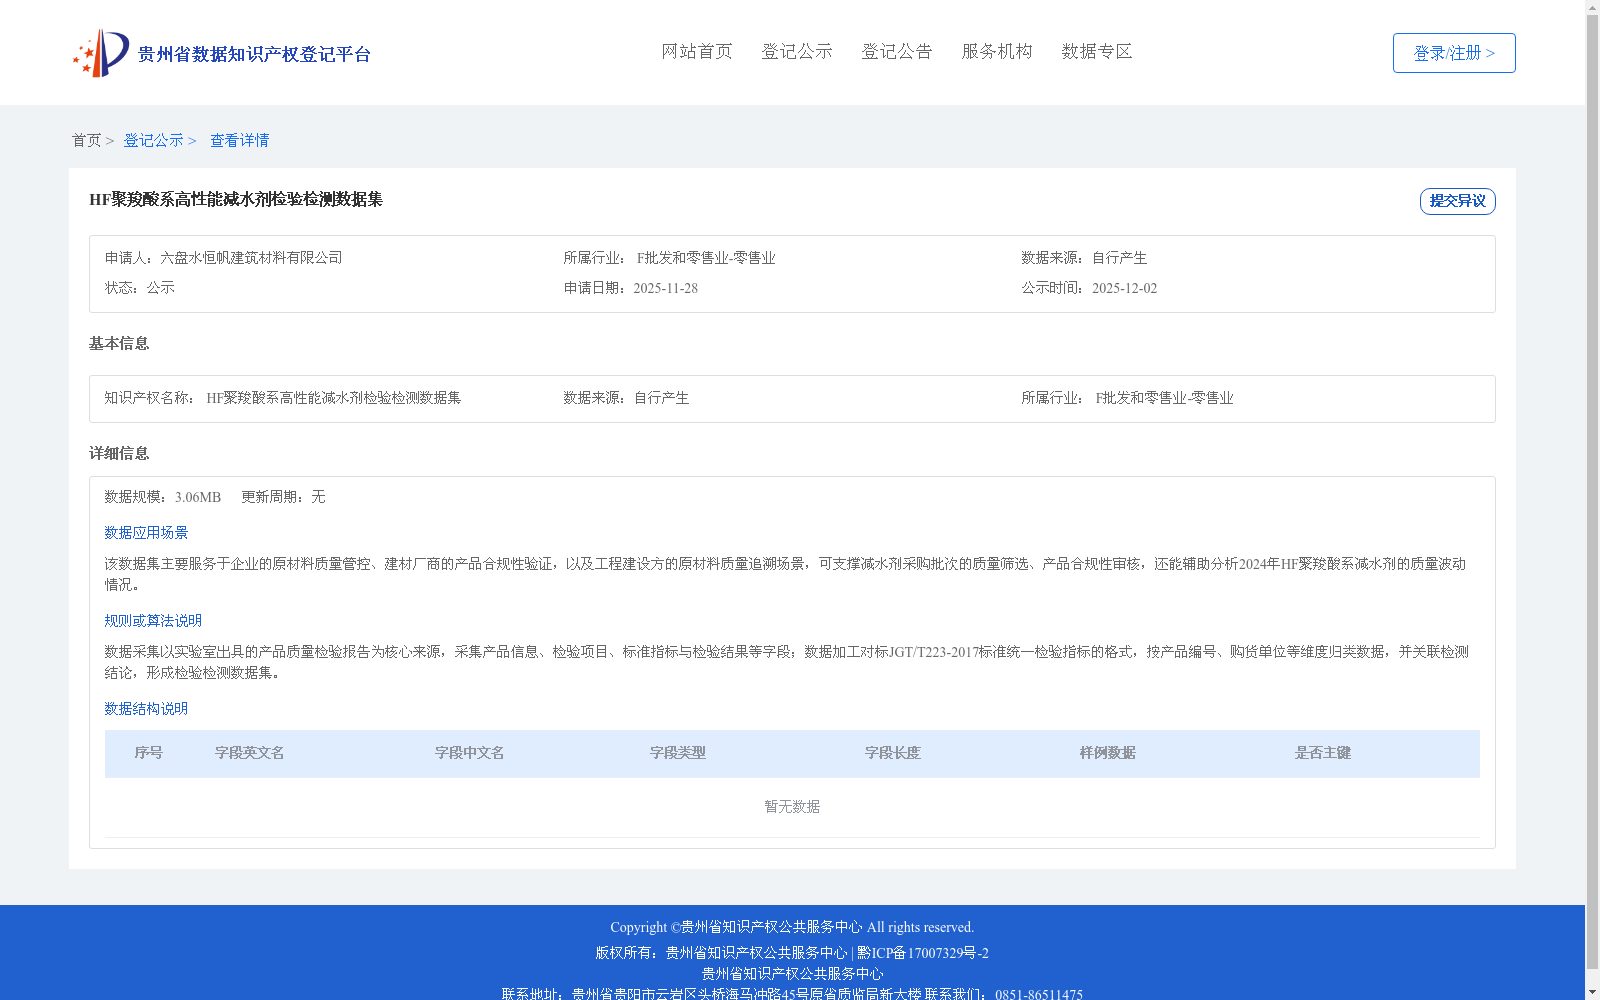Click the 申请日期 value 2025-11-28

click(x=665, y=288)
